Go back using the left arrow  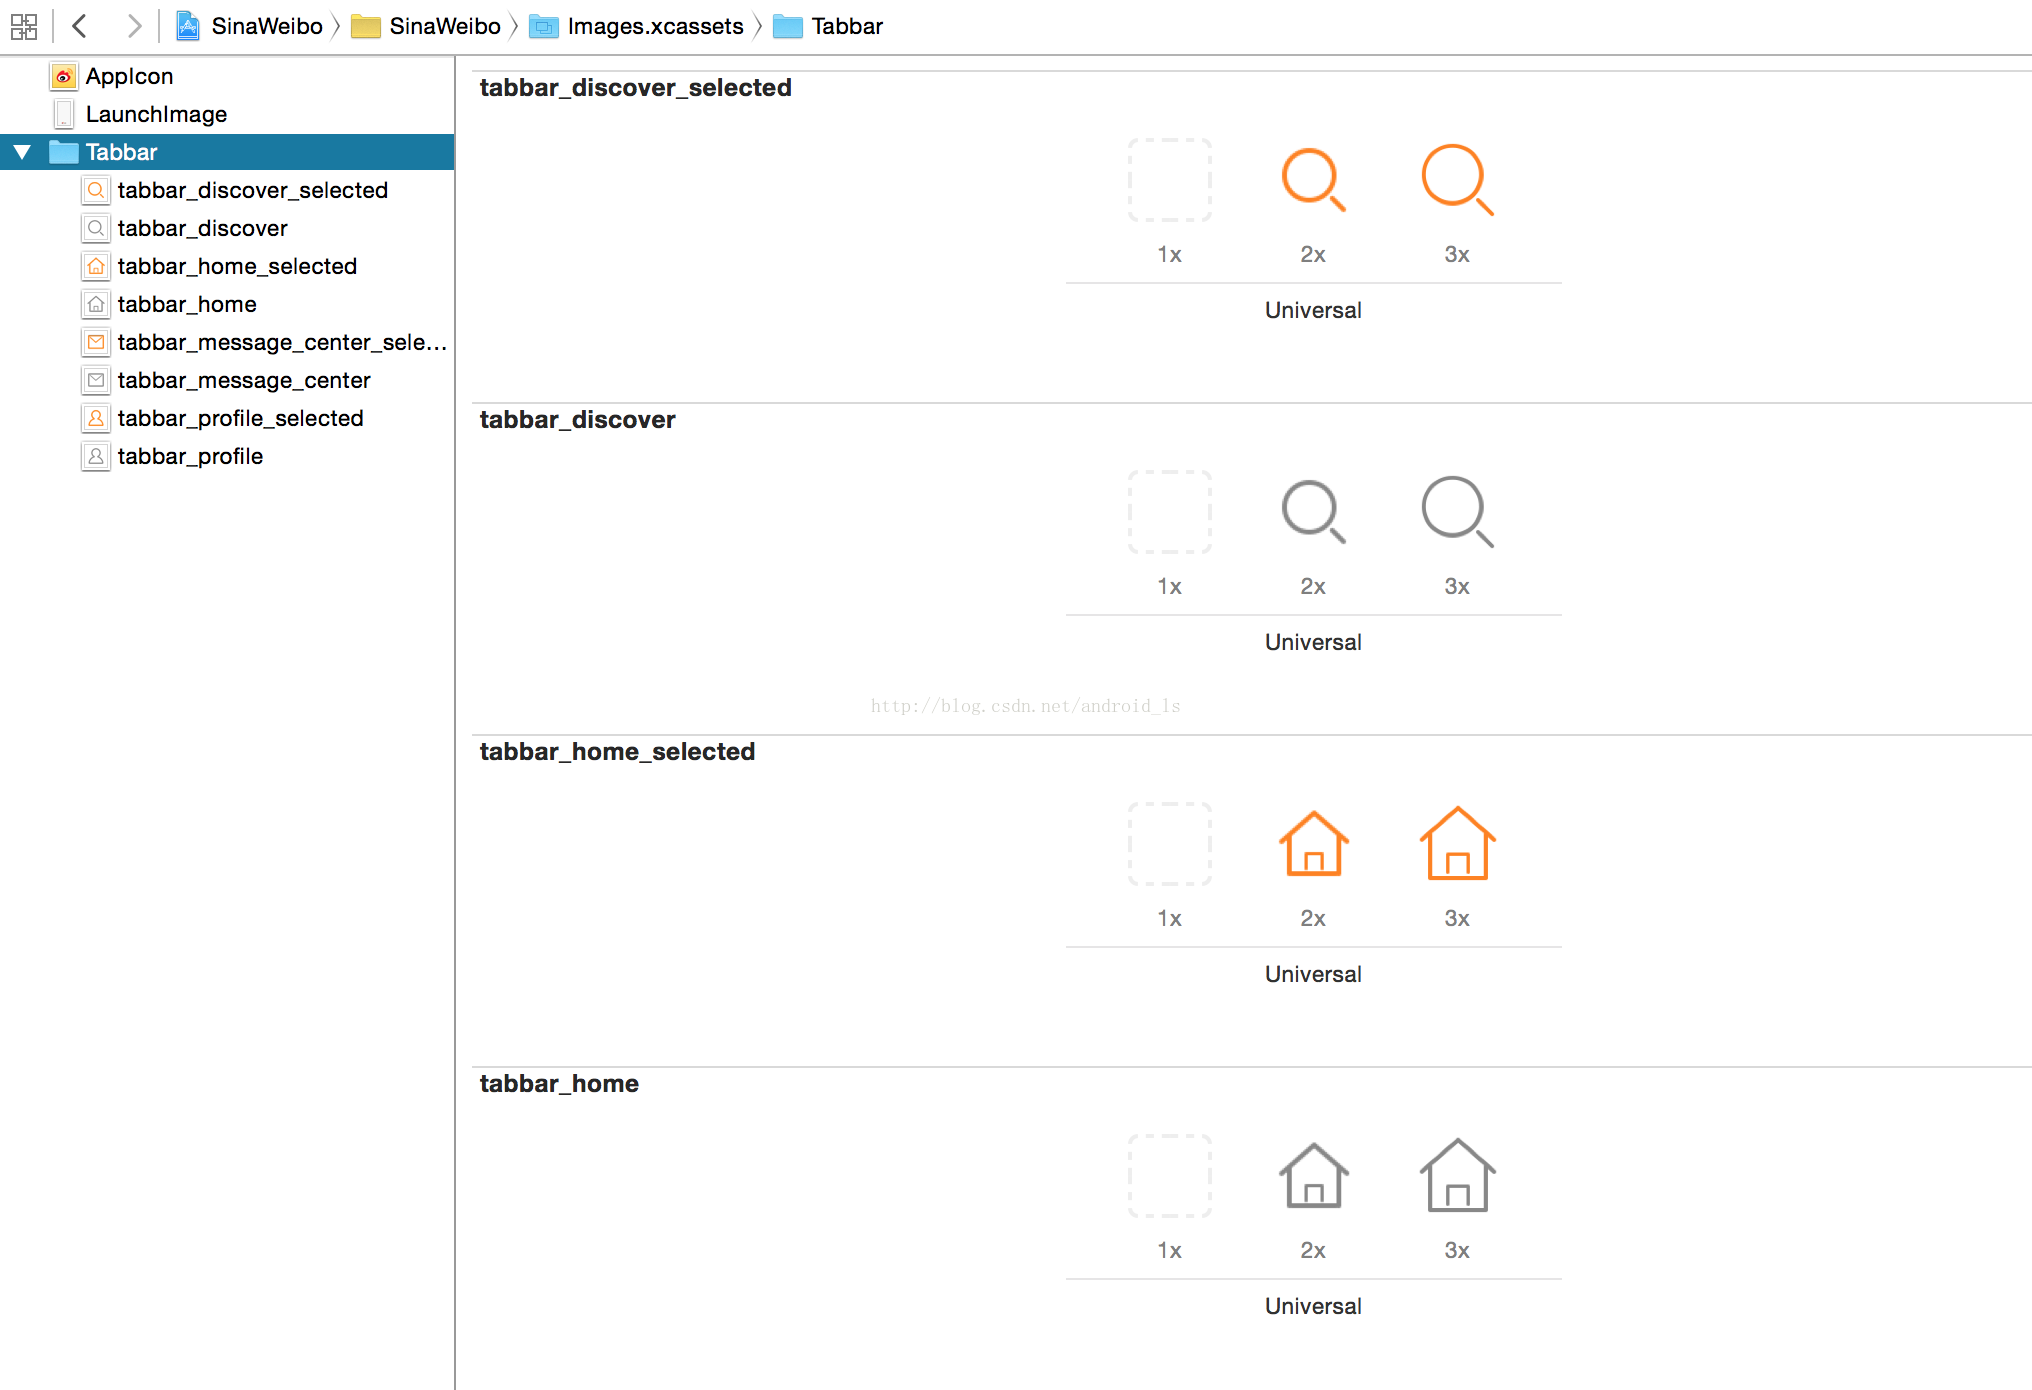click(x=80, y=26)
